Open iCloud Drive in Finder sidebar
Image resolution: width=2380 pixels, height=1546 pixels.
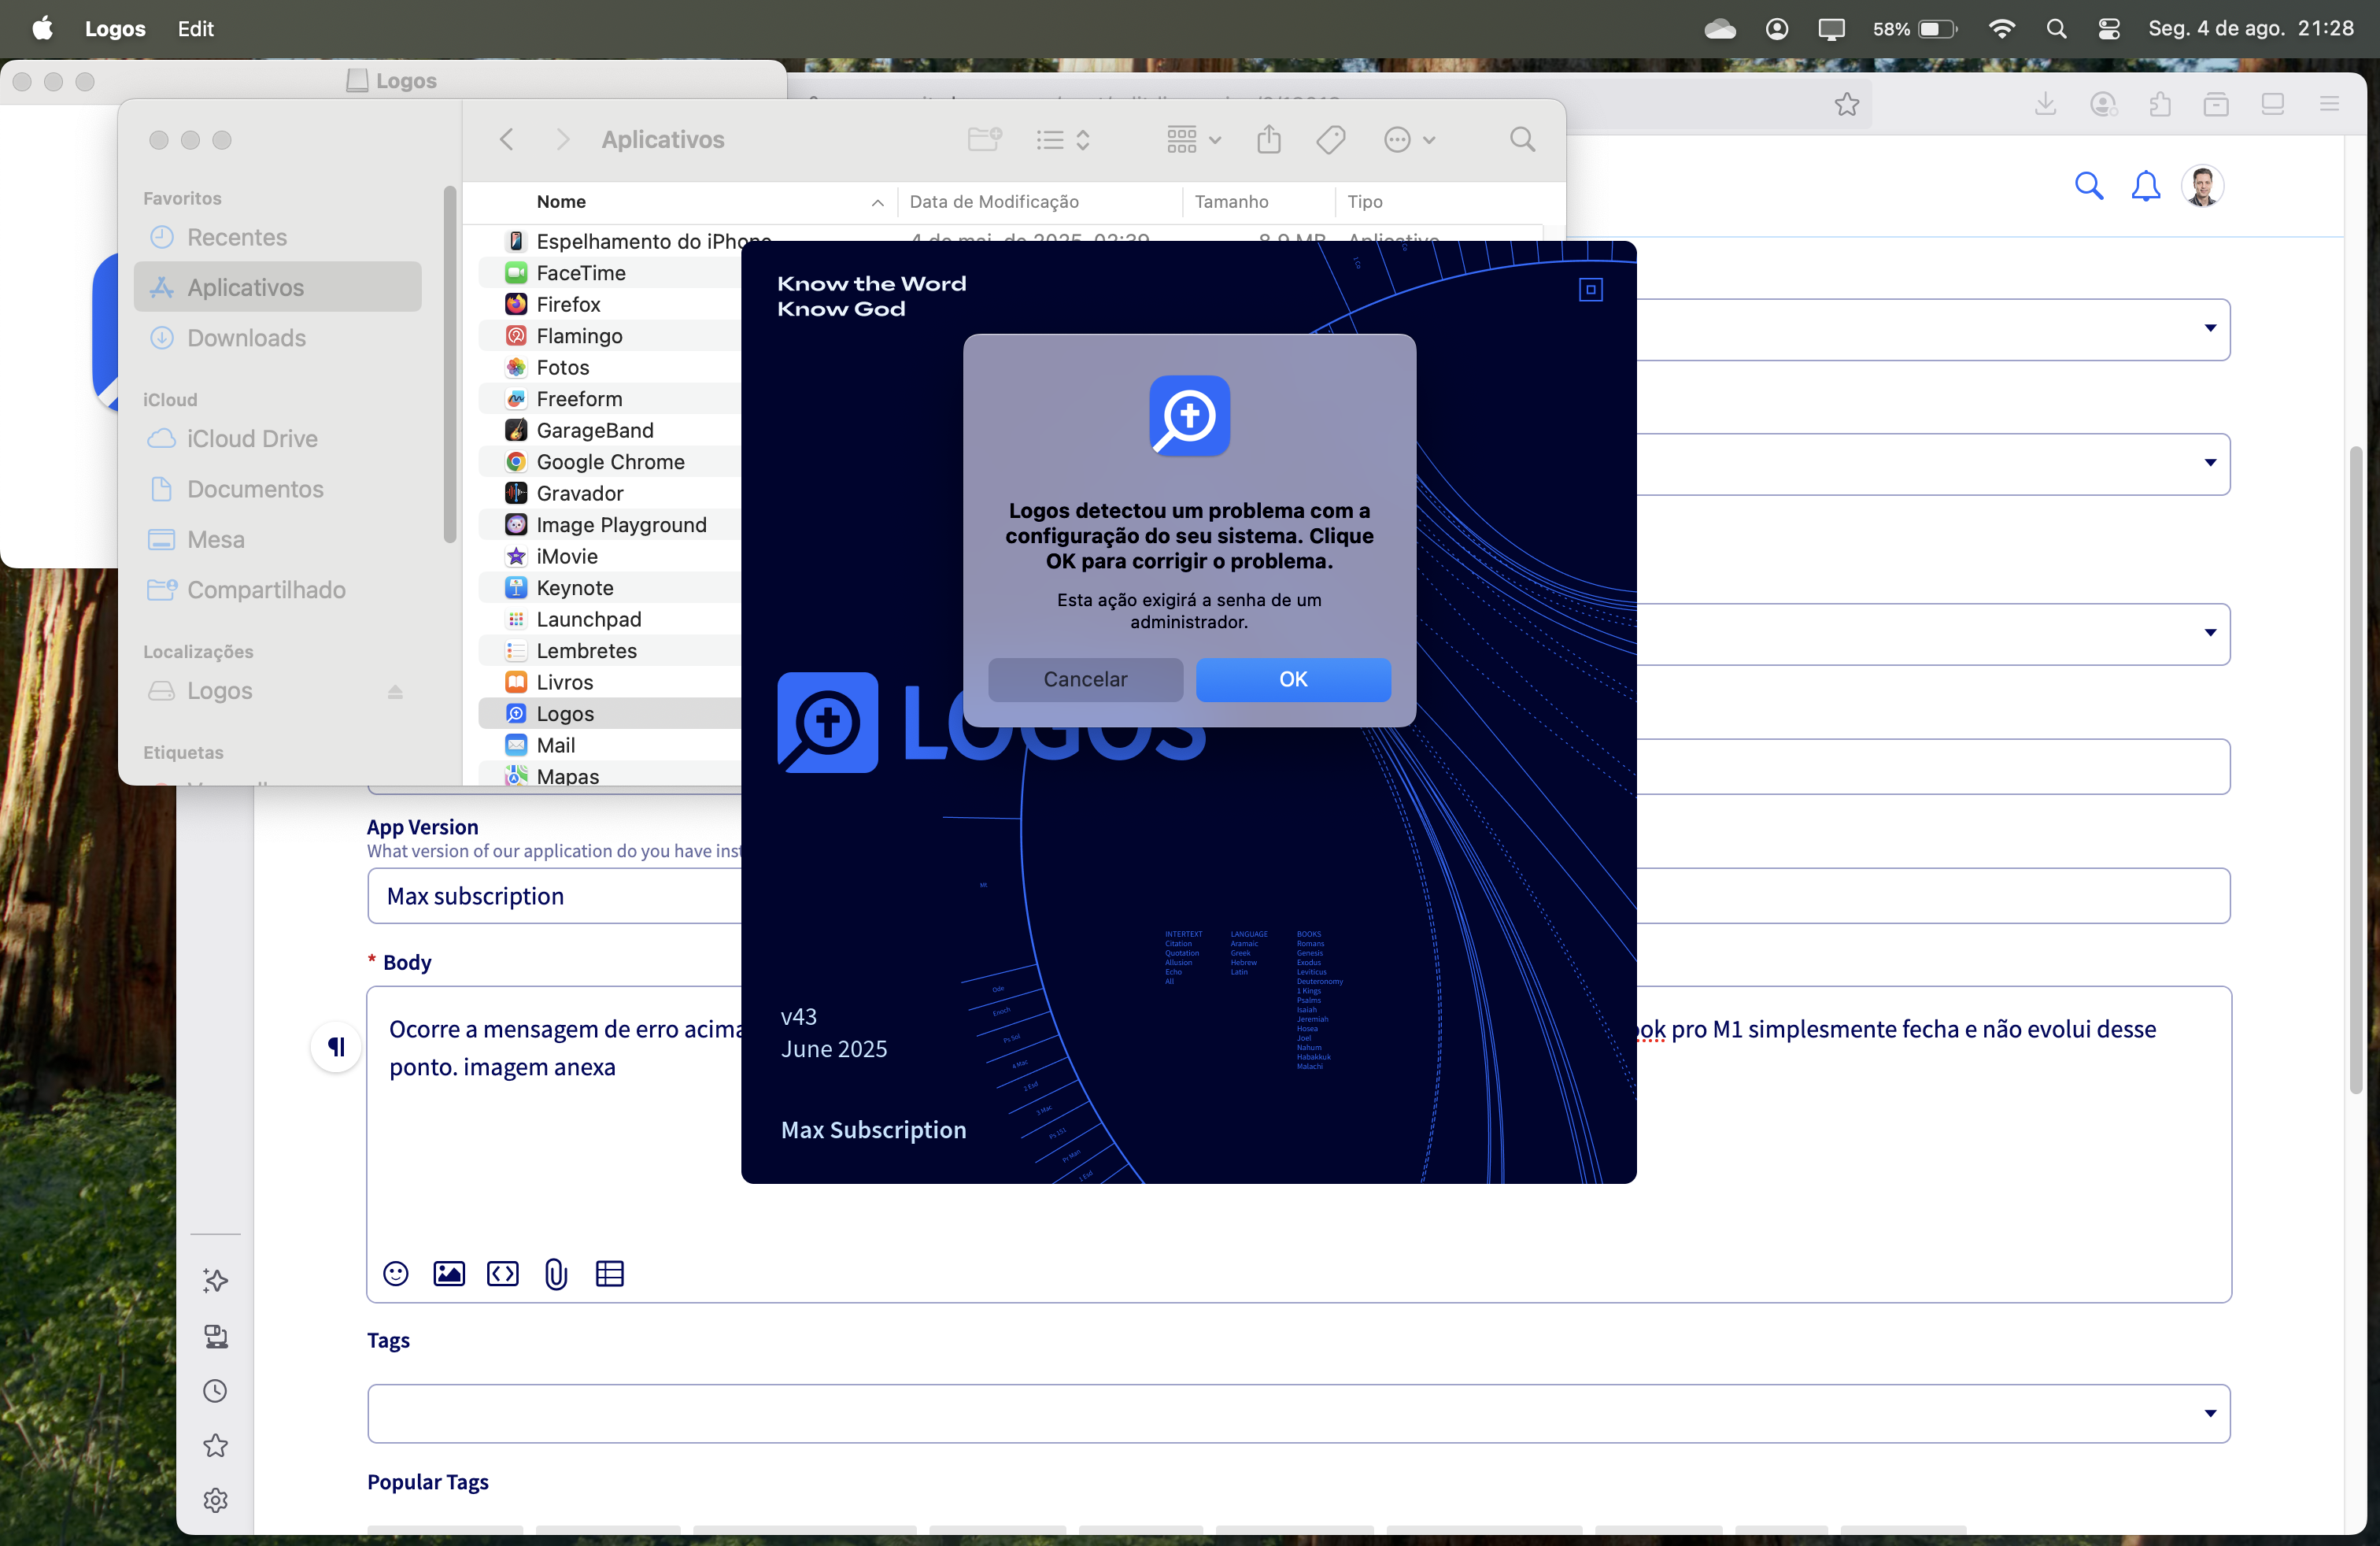[x=277, y=438]
